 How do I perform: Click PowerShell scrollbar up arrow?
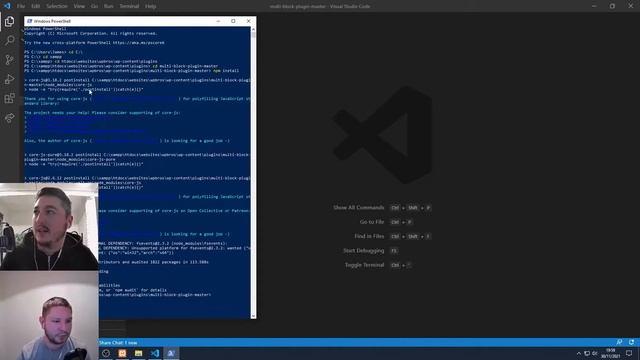pos(253,29)
